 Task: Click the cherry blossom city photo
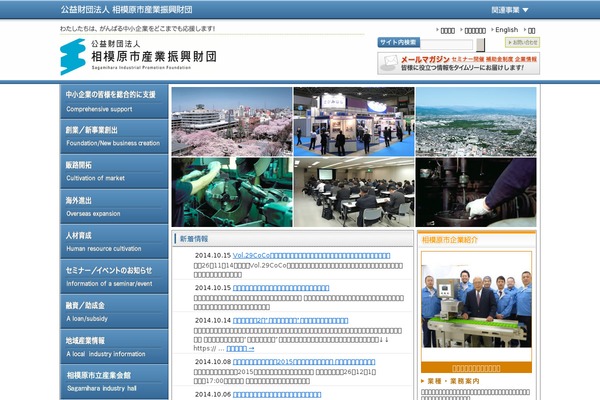(x=232, y=121)
